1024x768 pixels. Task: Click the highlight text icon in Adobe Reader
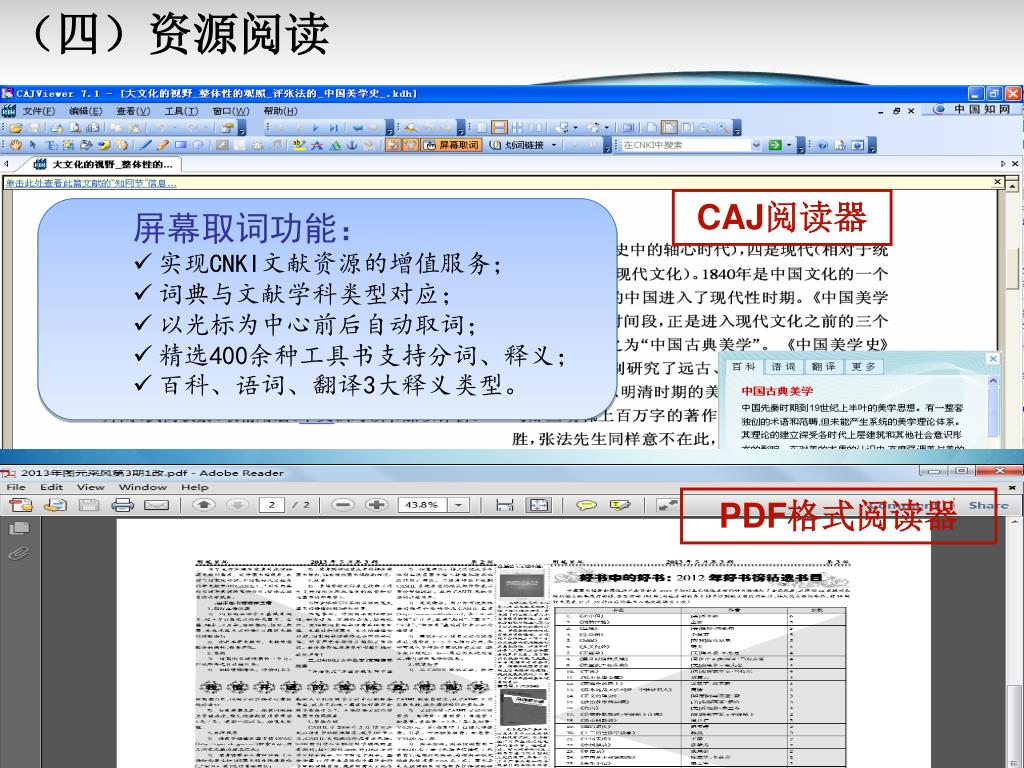[x=620, y=505]
